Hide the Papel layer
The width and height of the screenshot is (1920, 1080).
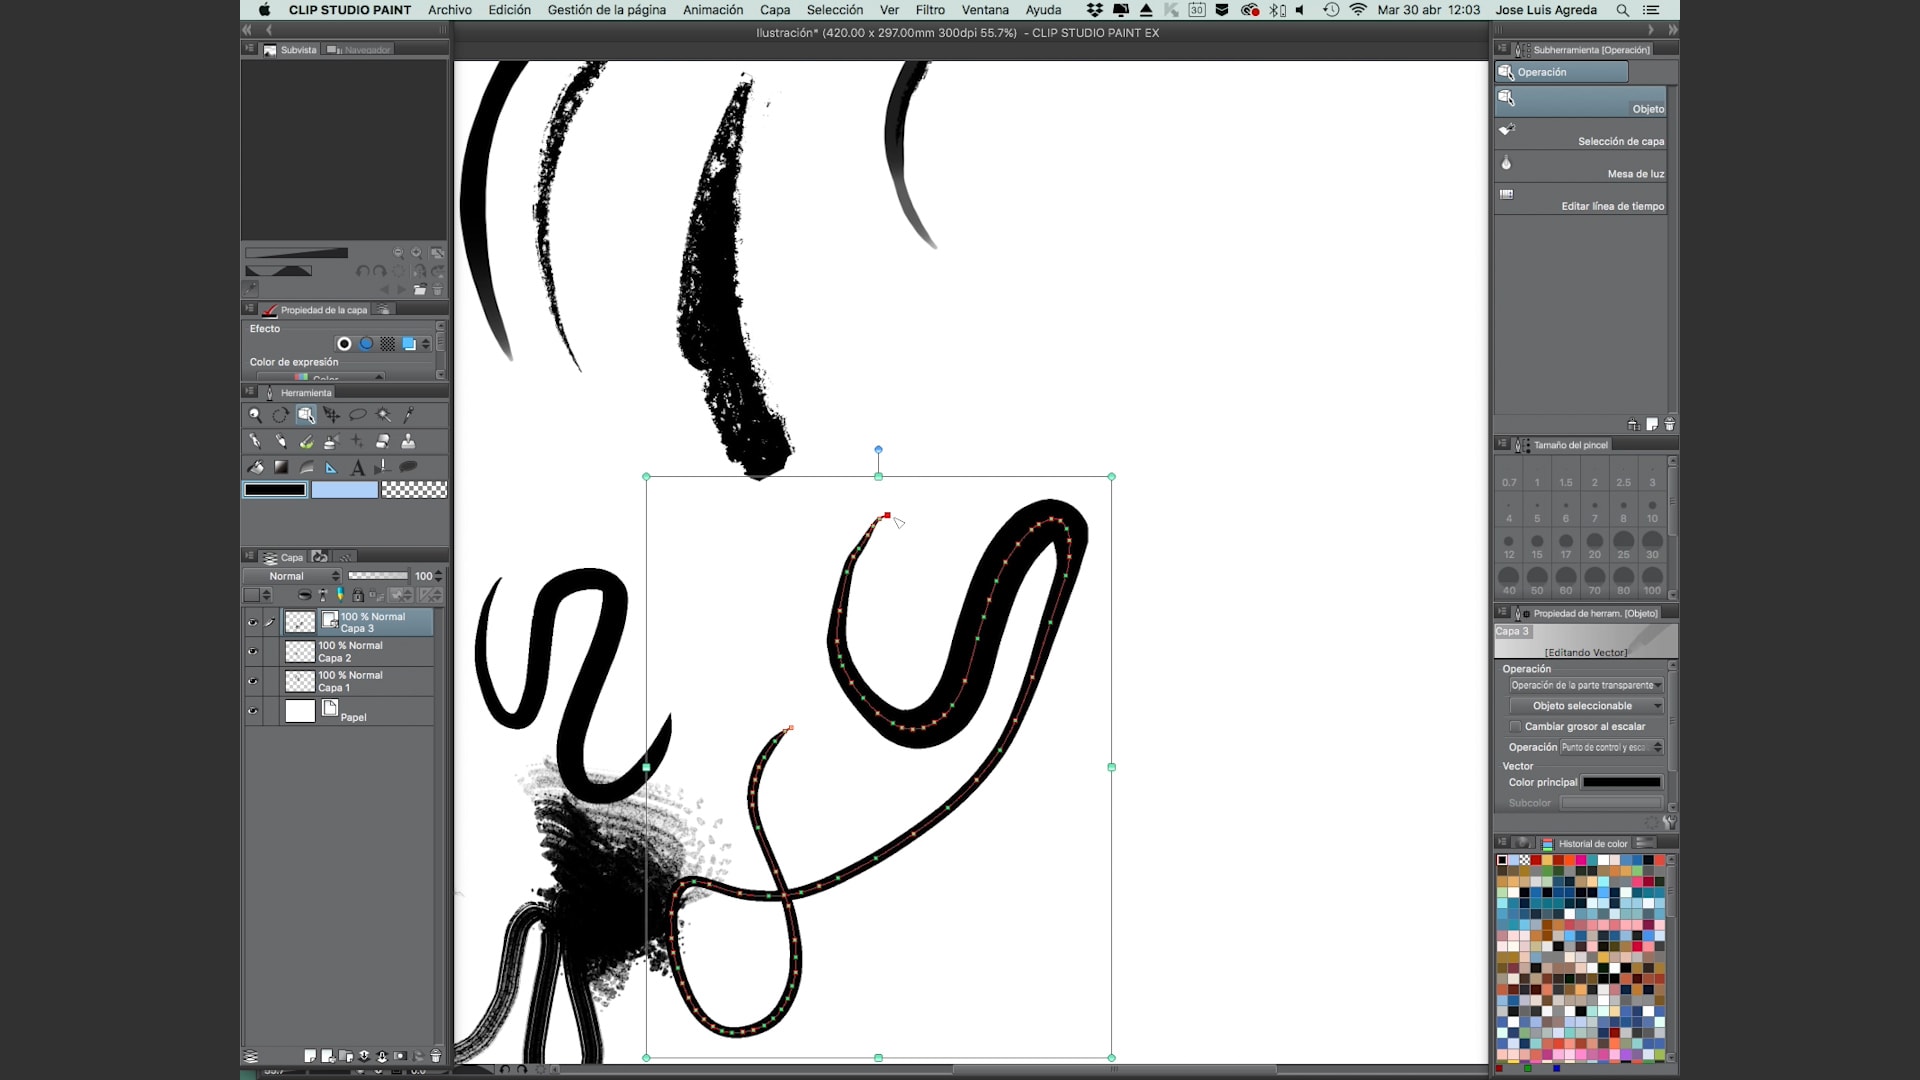(253, 711)
